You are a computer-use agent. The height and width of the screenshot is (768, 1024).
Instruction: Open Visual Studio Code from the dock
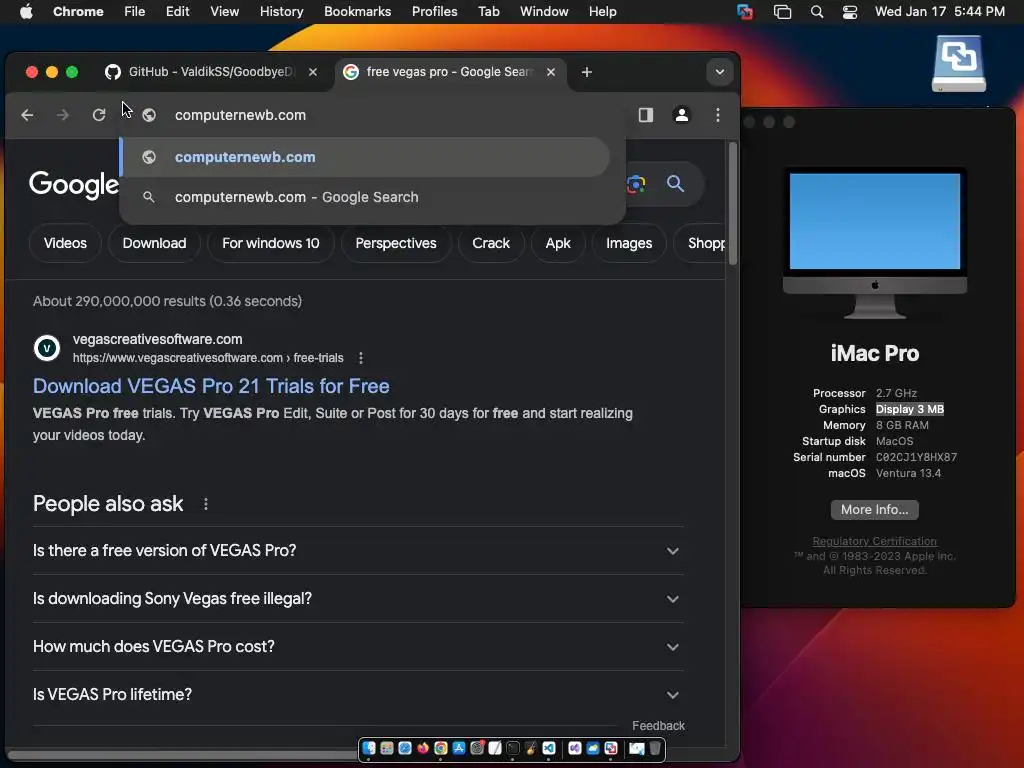click(549, 748)
